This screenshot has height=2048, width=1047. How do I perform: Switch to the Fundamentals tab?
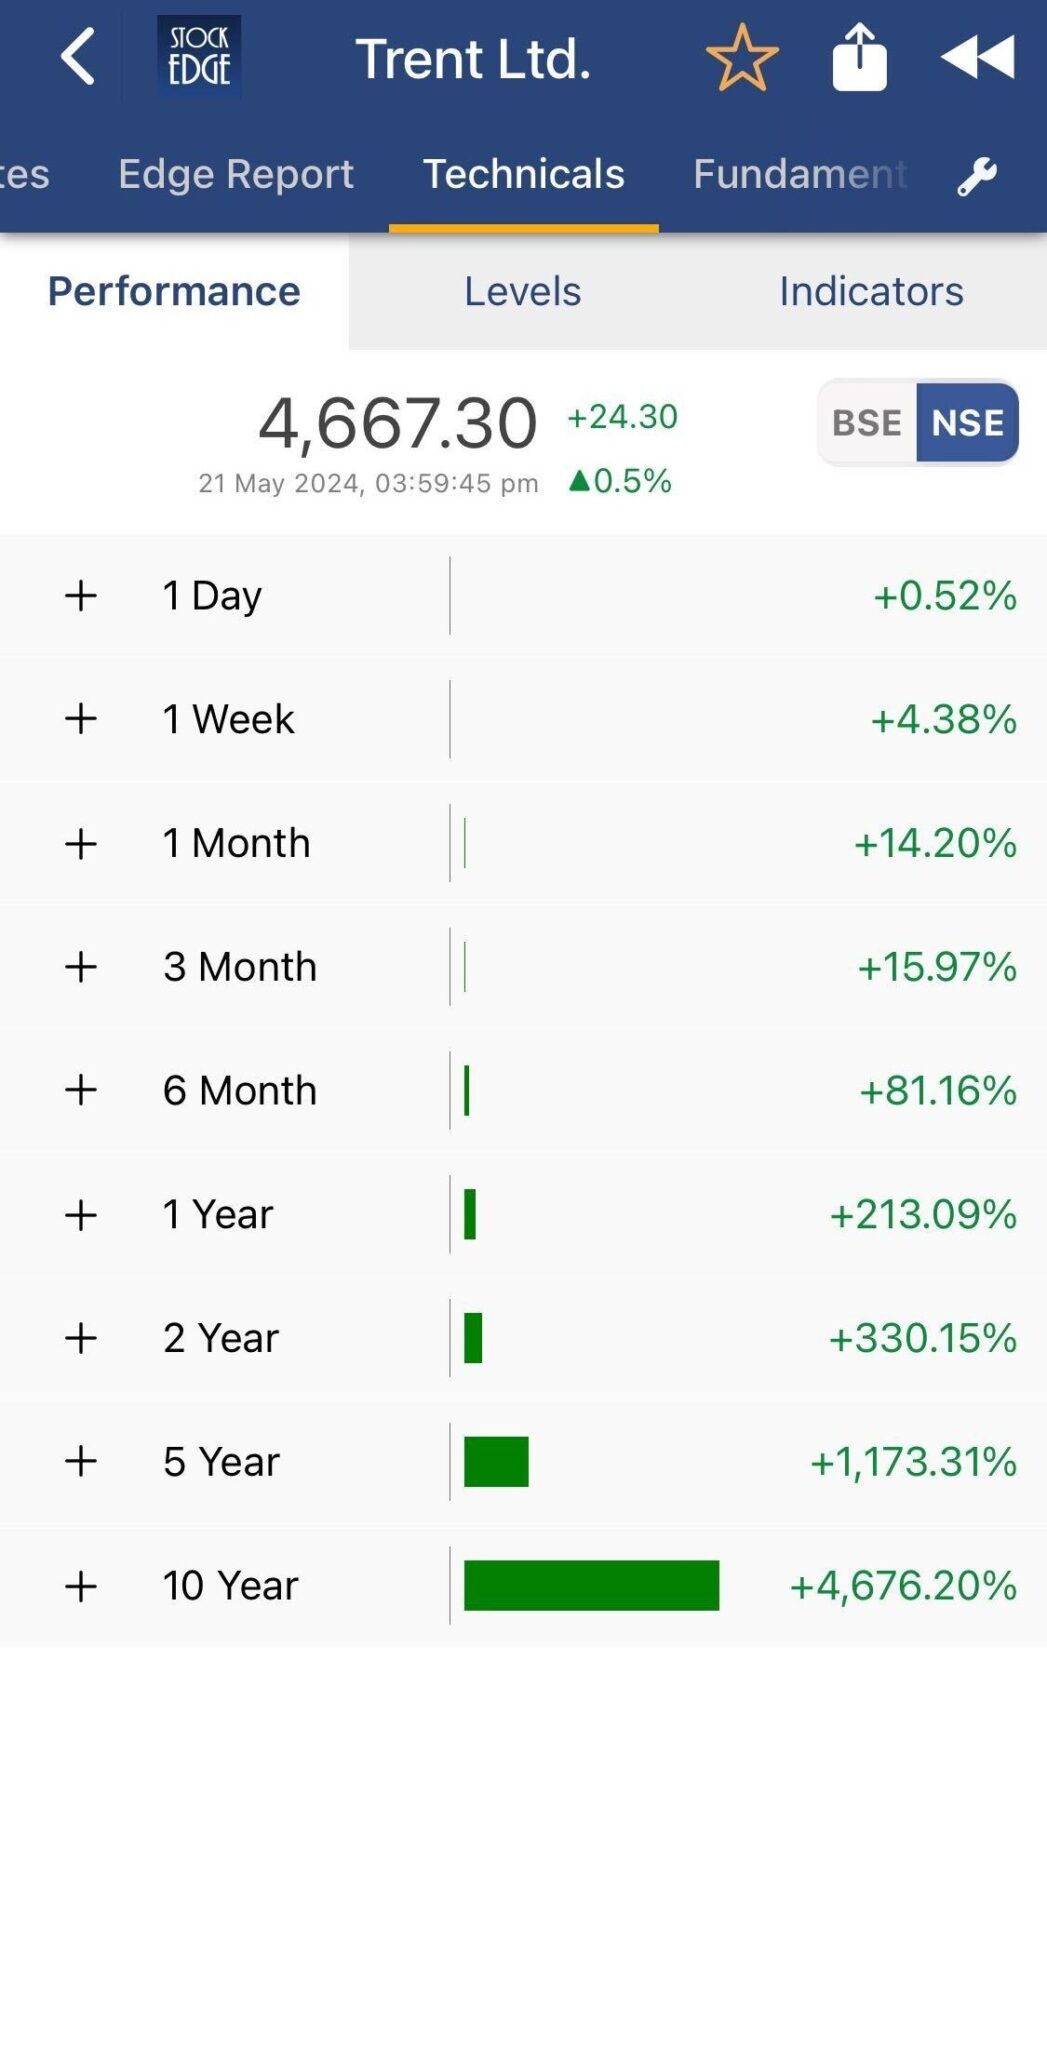799,174
